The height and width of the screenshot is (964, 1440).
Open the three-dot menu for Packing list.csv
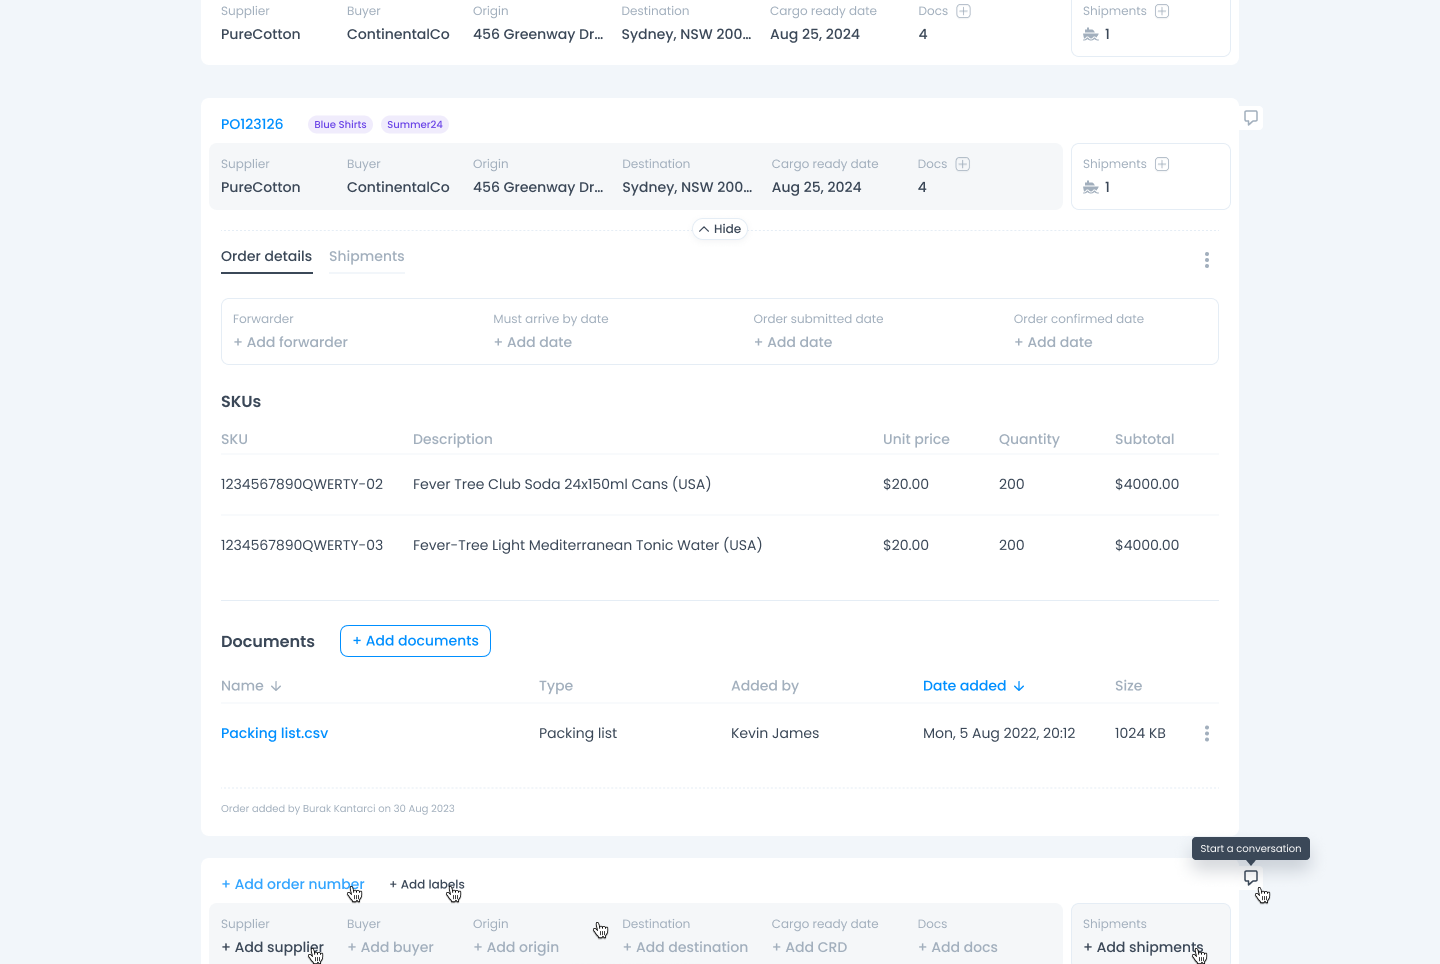click(1207, 734)
